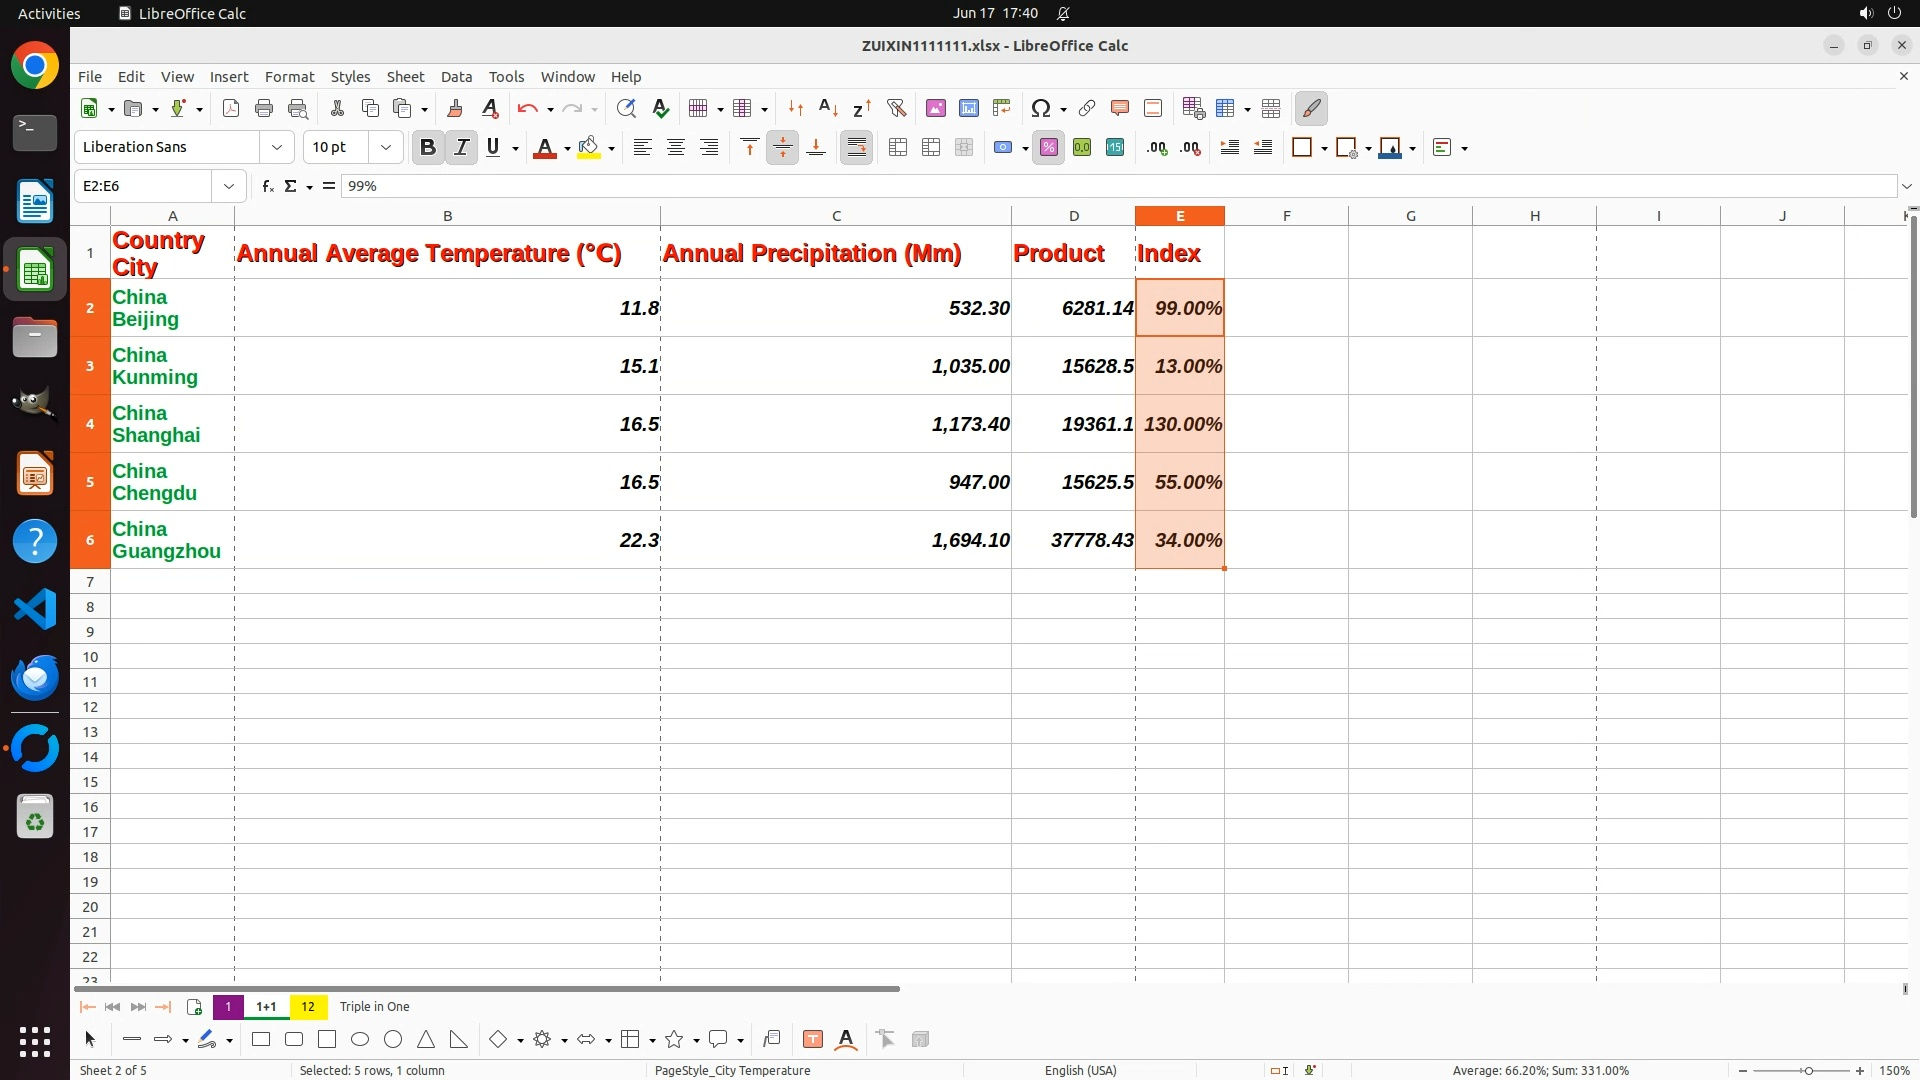This screenshot has width=1920, height=1080.
Task: Open the Name Box dropdown arrow
Action: [229, 186]
